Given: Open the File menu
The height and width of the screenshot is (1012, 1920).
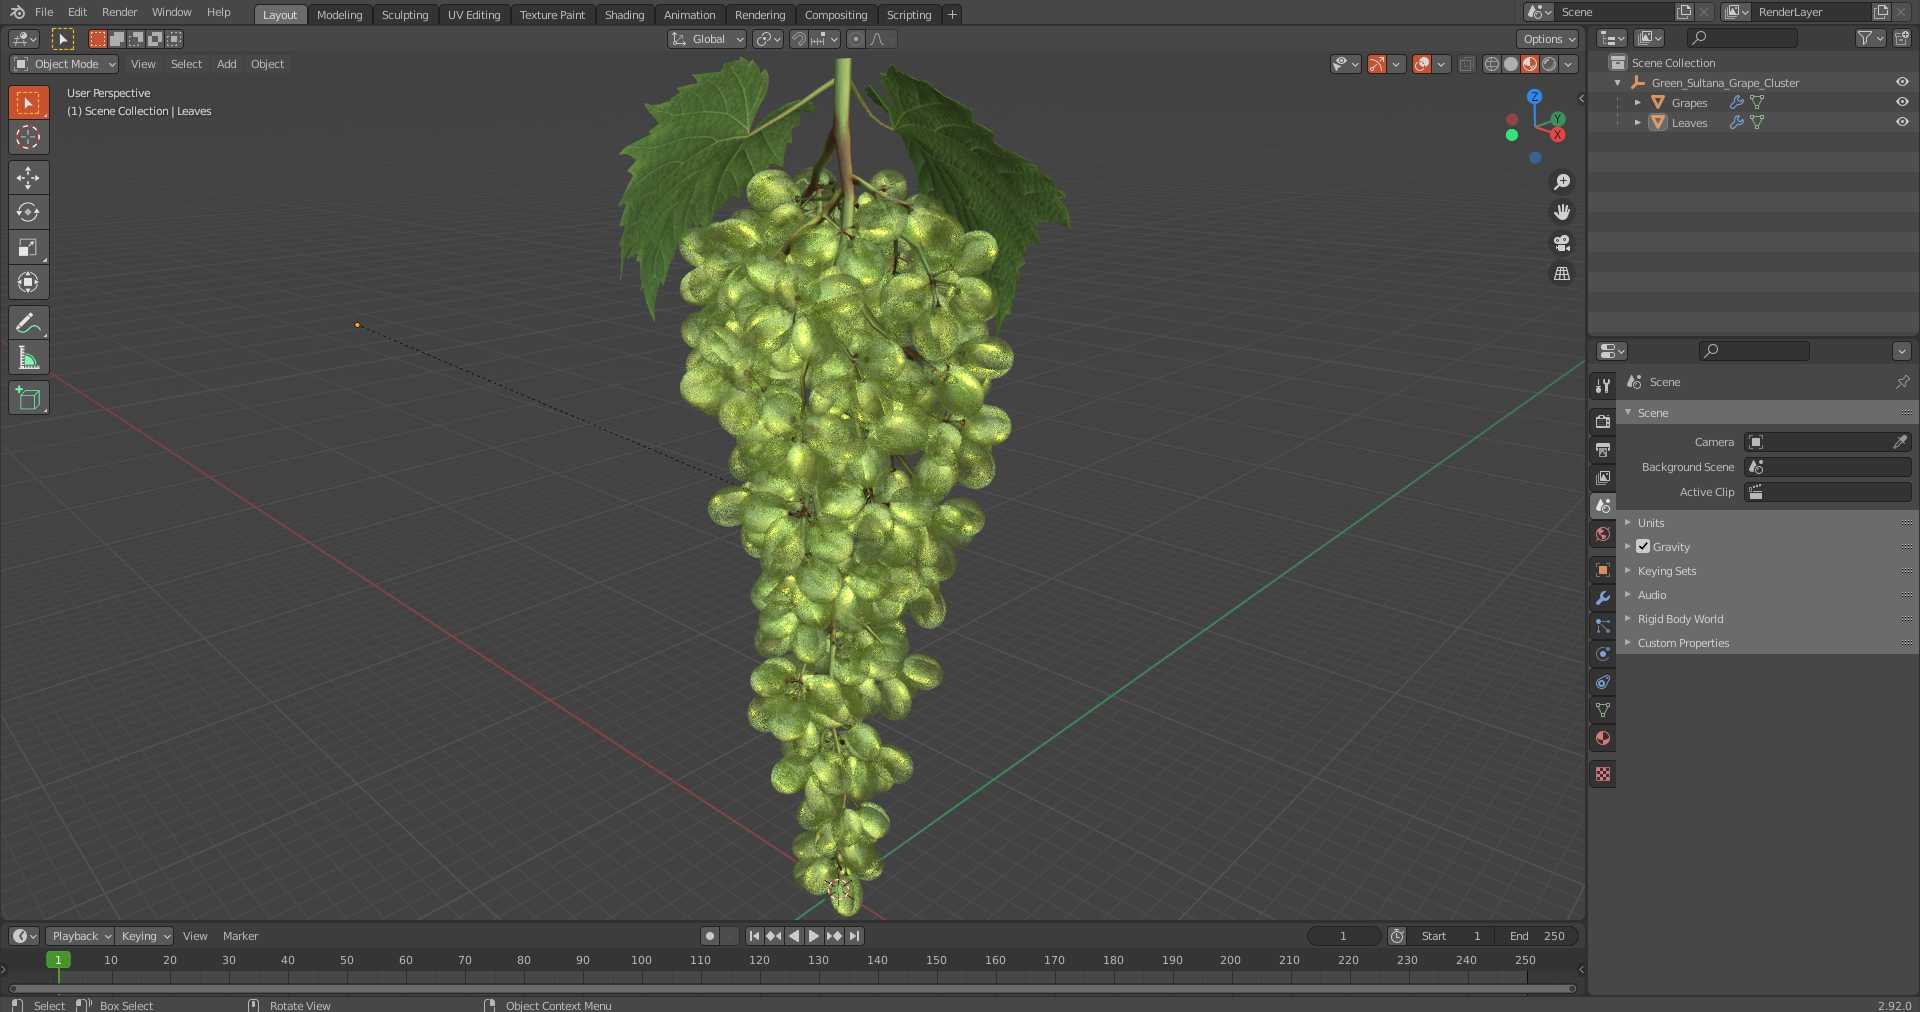Looking at the screenshot, I should [44, 12].
